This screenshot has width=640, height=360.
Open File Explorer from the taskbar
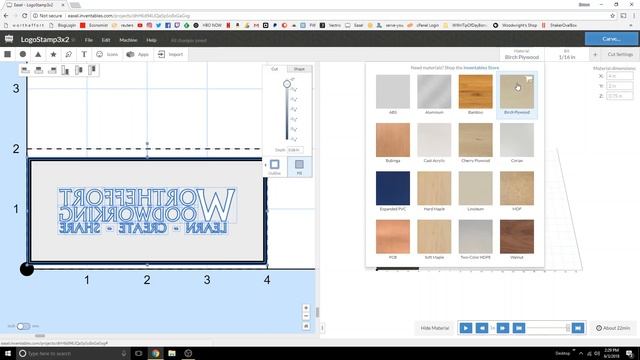[x=172, y=353]
